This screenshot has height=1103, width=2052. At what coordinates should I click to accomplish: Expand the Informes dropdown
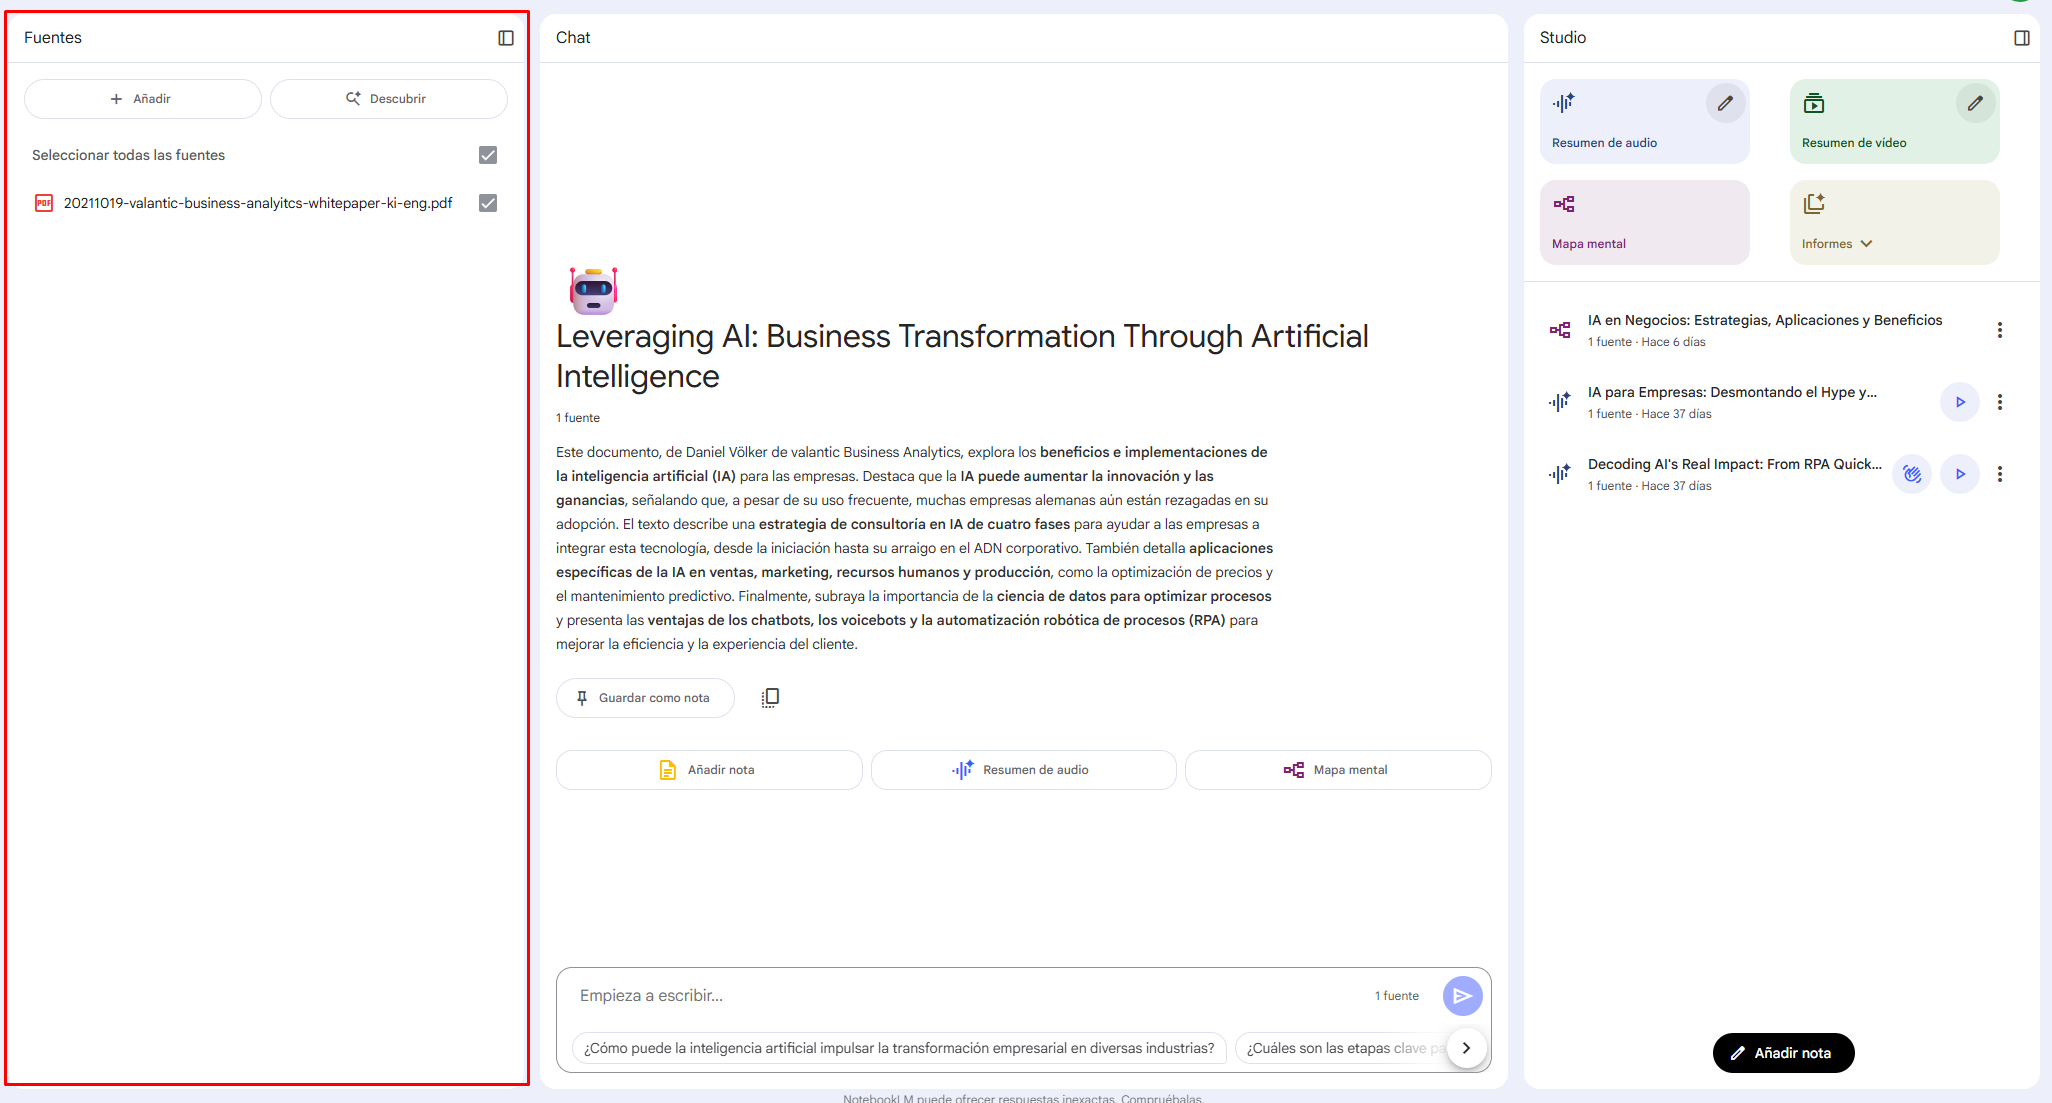point(1866,244)
